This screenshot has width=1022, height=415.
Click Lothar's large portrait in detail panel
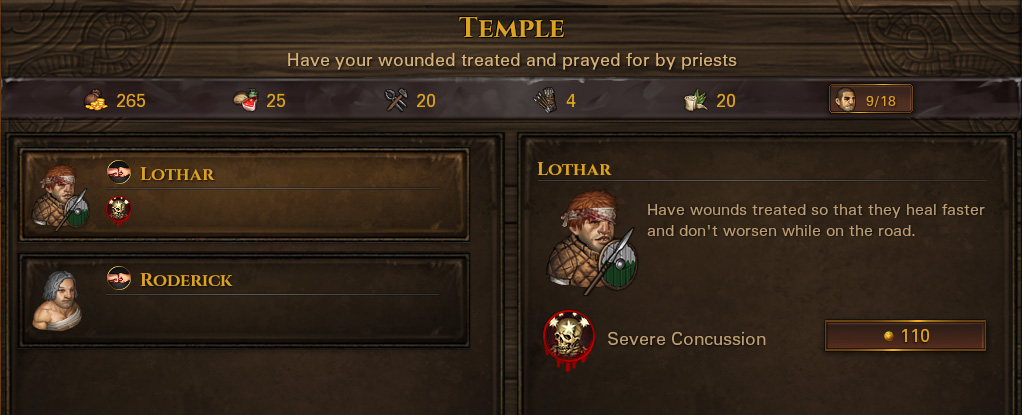(x=591, y=243)
